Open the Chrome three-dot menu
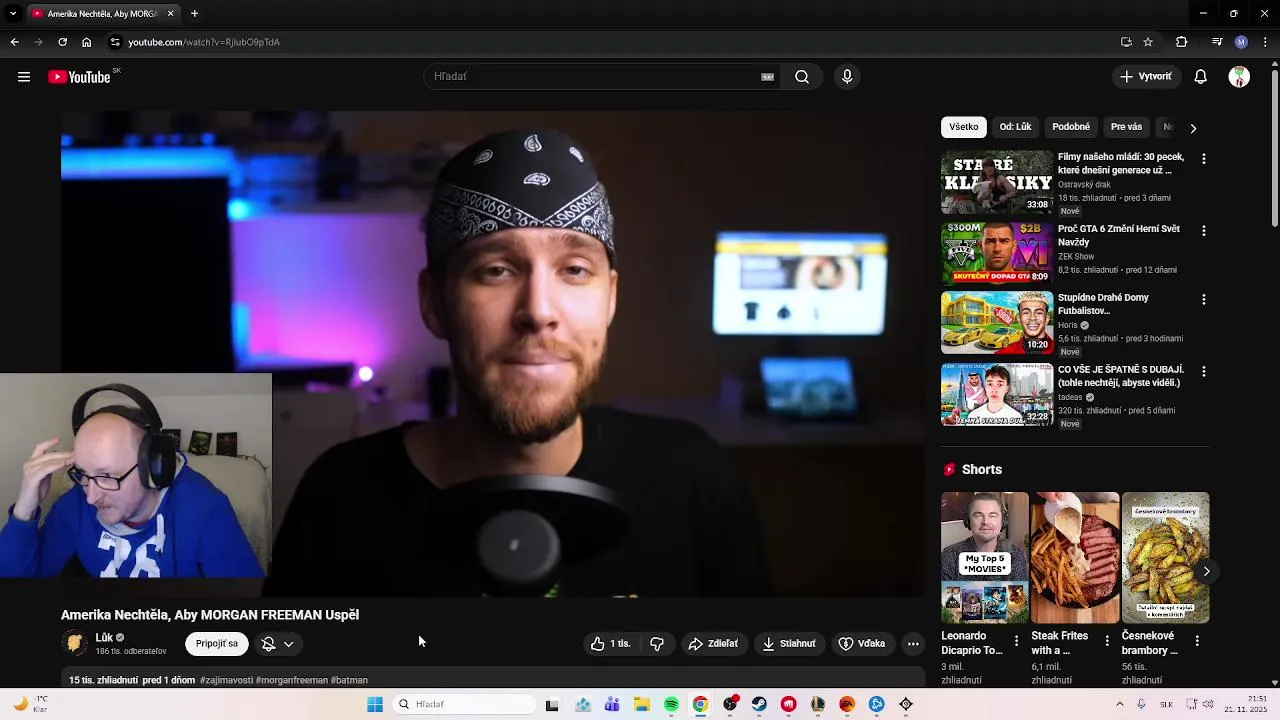 tap(1266, 42)
